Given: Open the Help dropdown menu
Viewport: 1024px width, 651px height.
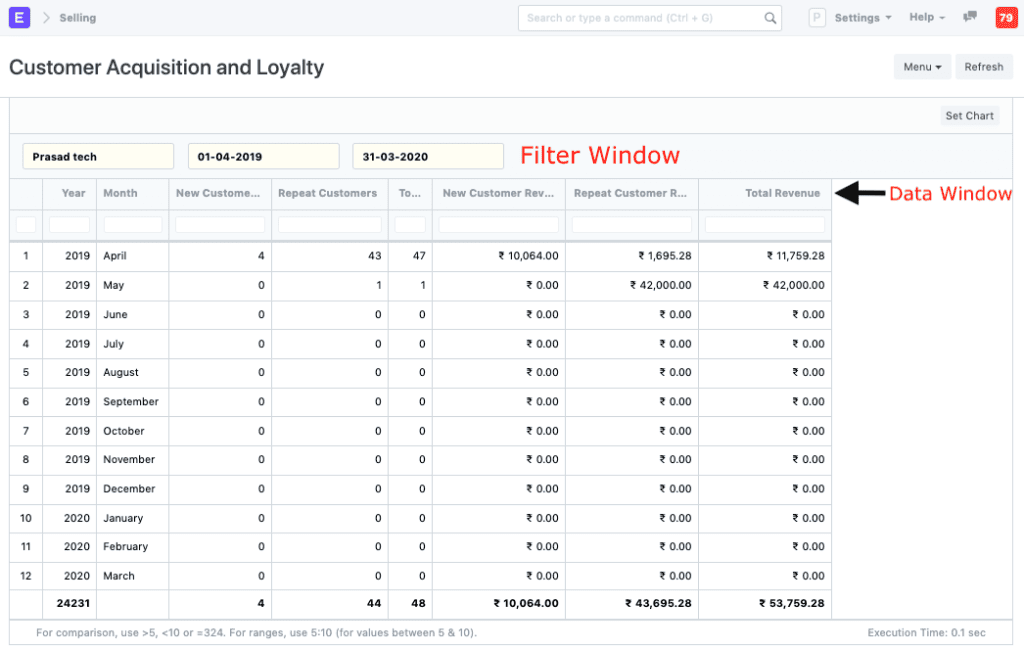Looking at the screenshot, I should coord(927,18).
